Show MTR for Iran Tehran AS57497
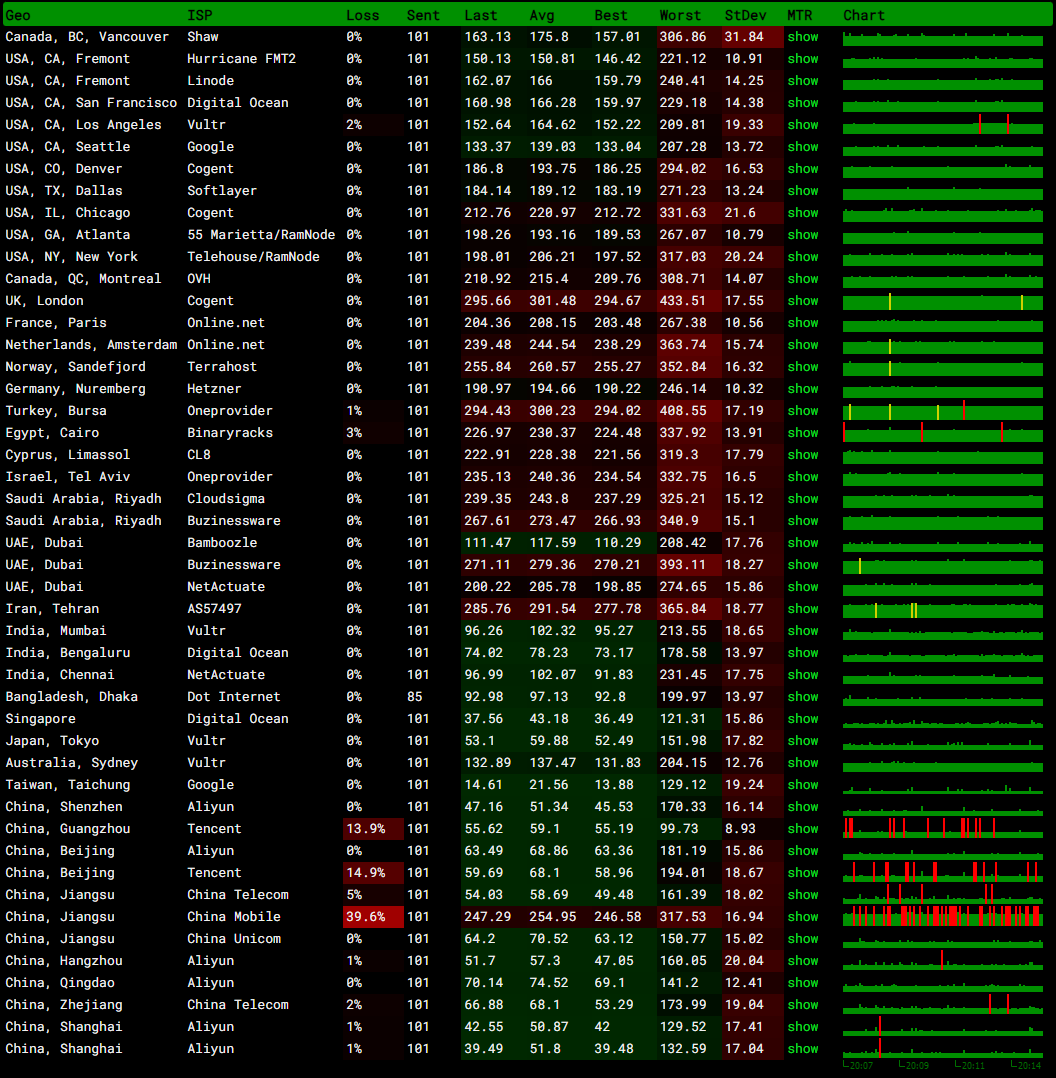 (x=802, y=609)
